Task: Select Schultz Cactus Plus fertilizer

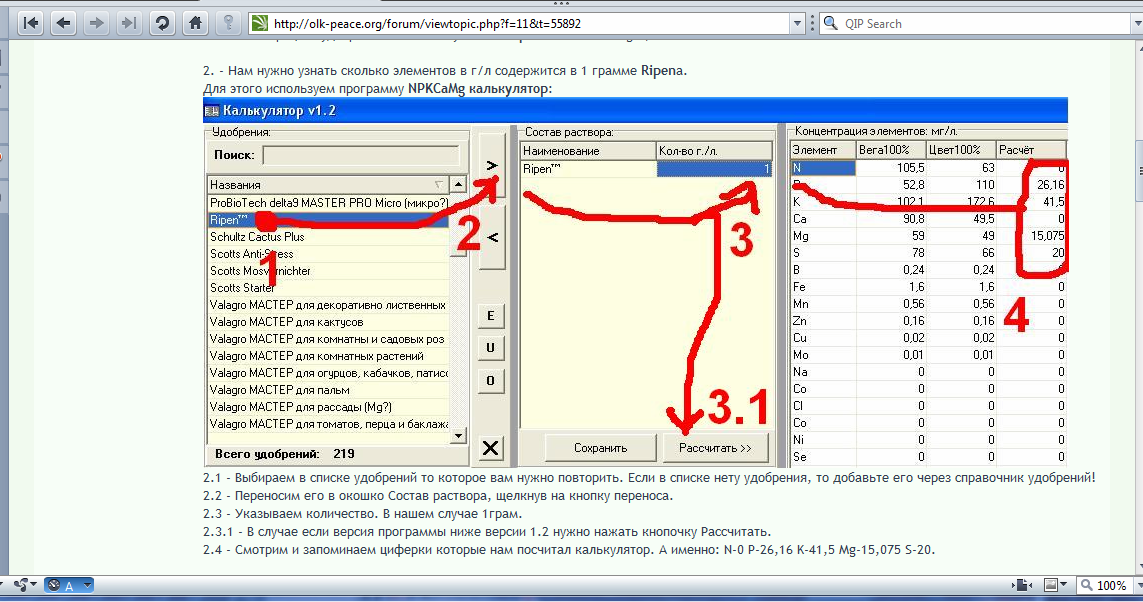Action: tap(328, 237)
